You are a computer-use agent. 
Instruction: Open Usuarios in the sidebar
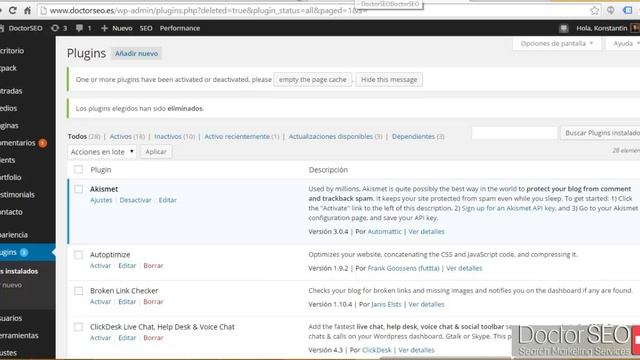coord(11,318)
